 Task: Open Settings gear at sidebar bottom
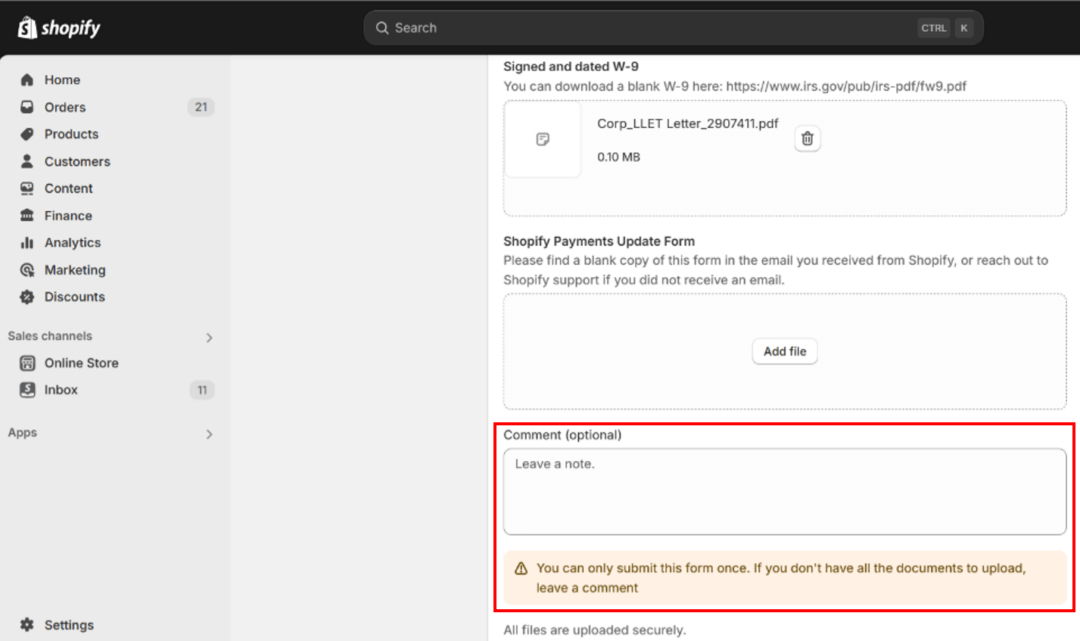click(27, 625)
